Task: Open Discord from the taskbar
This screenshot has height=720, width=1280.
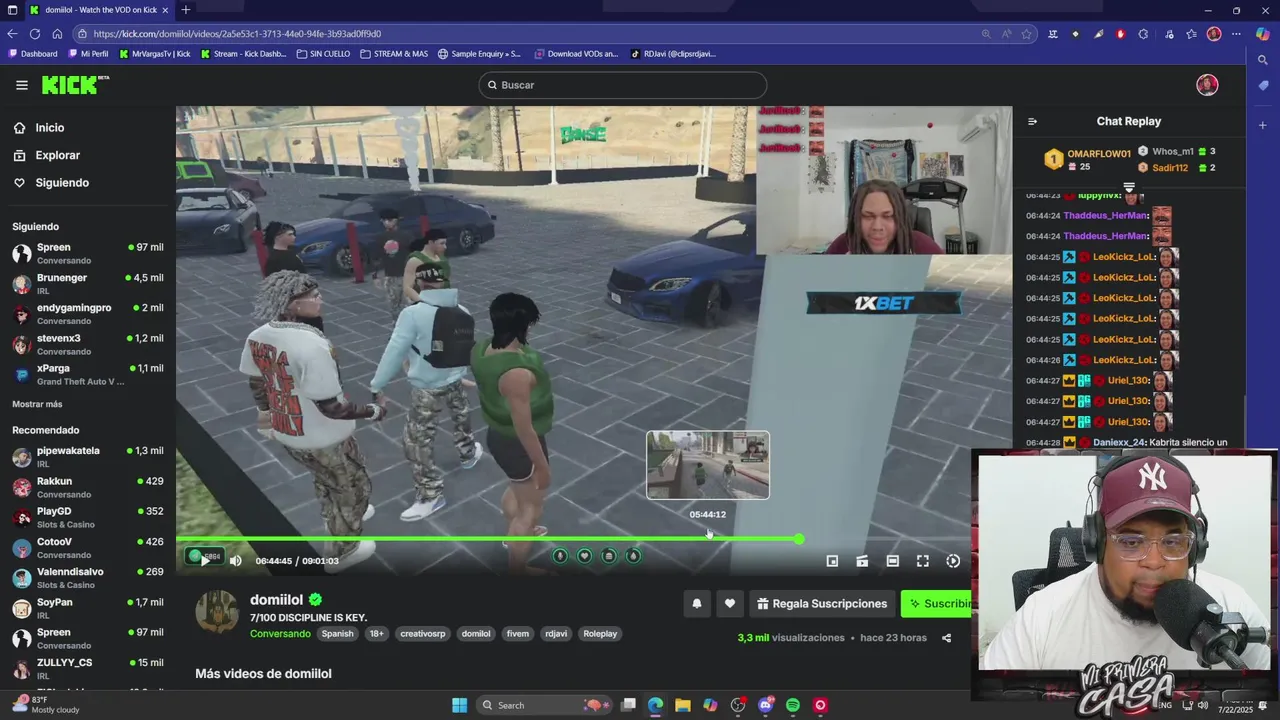Action: pos(766,705)
